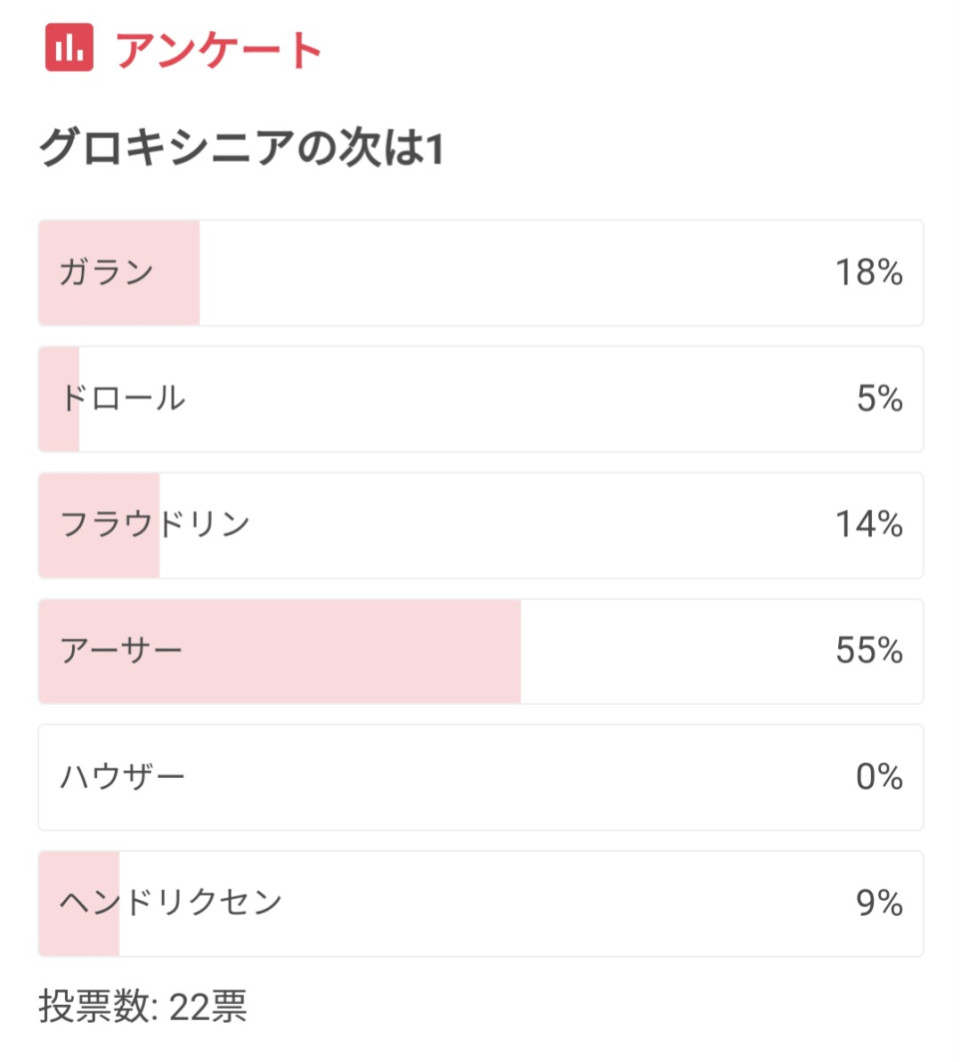Select the ガラン poll option
This screenshot has width=960, height=1062.
point(480,273)
